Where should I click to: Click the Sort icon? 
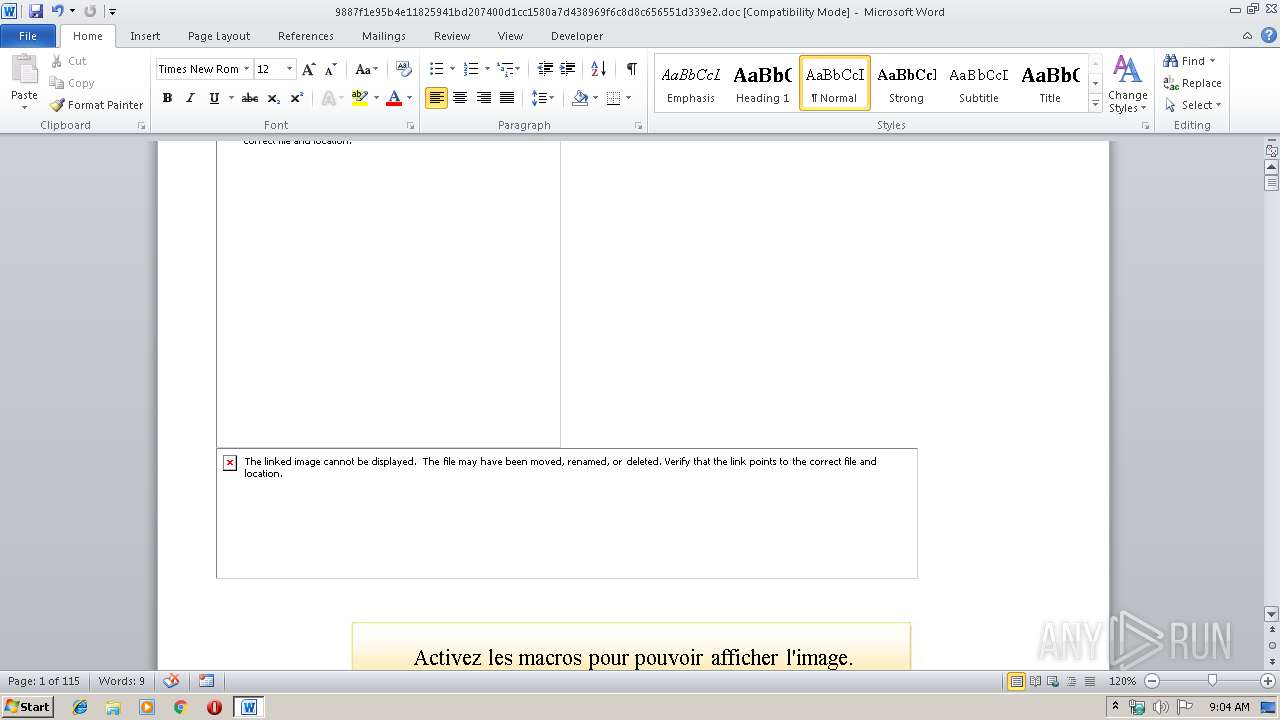(598, 69)
